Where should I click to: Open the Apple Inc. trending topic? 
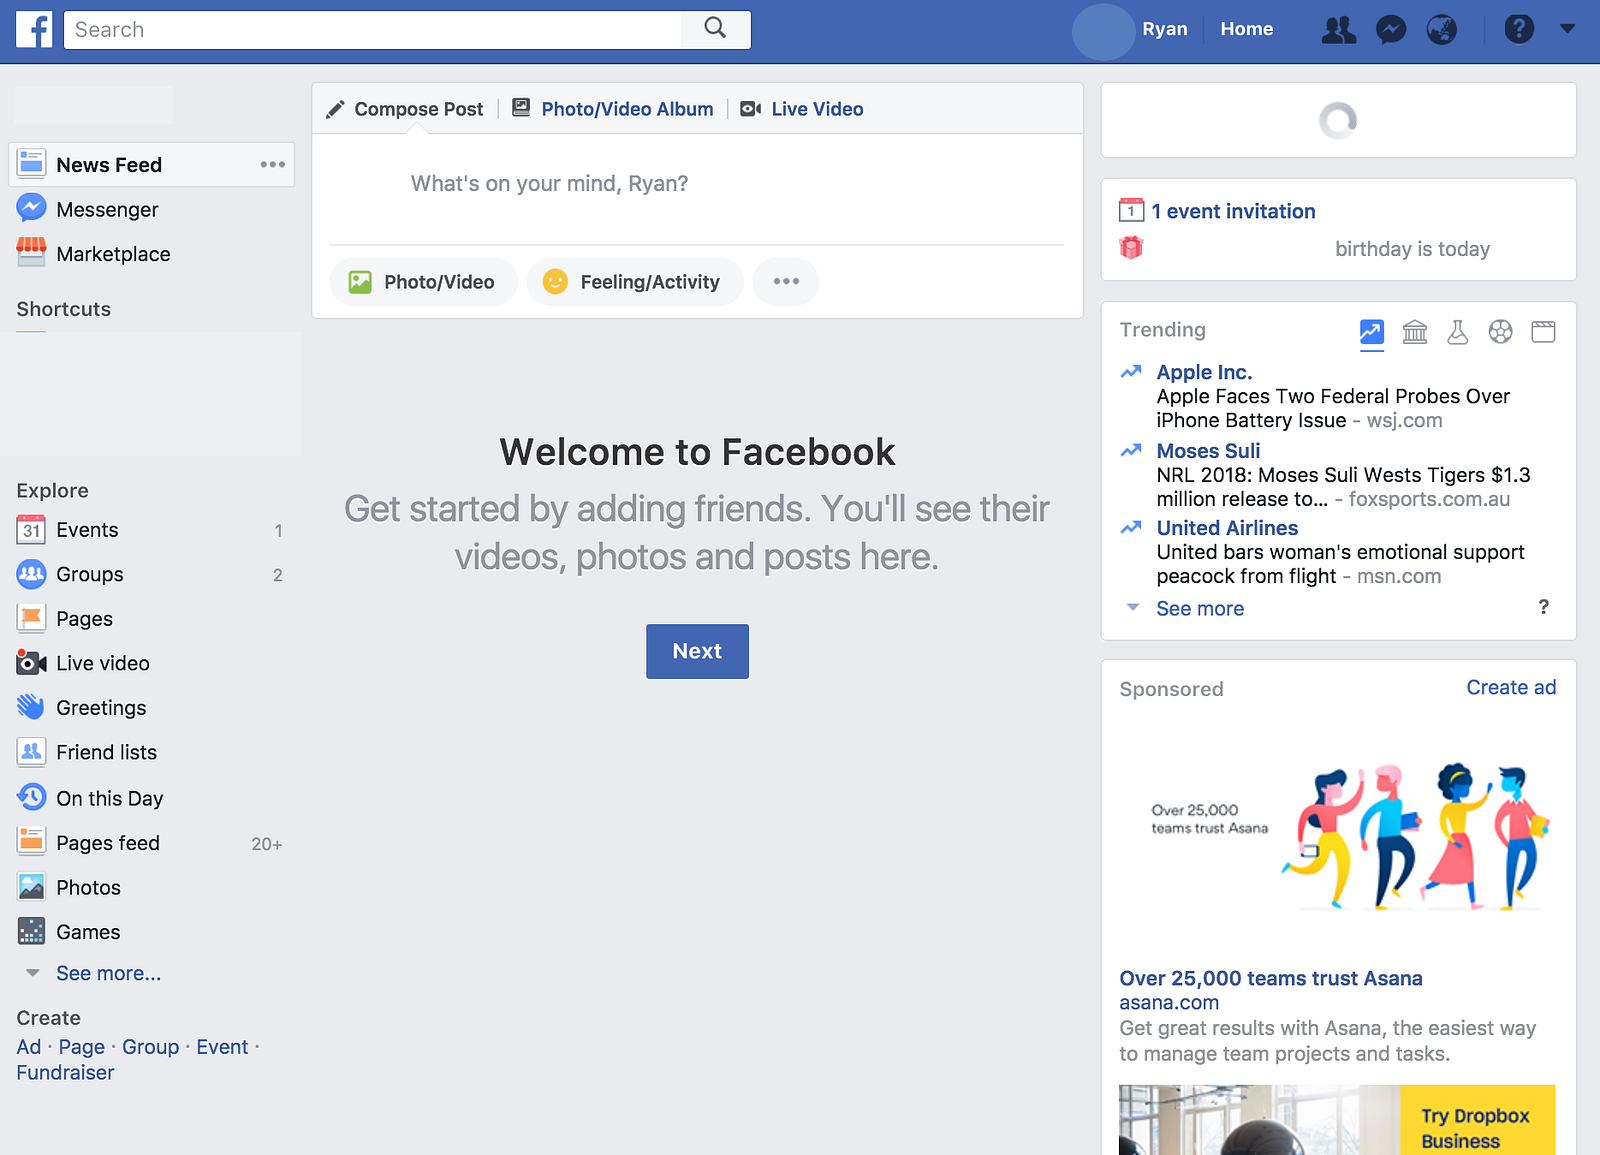click(x=1204, y=372)
